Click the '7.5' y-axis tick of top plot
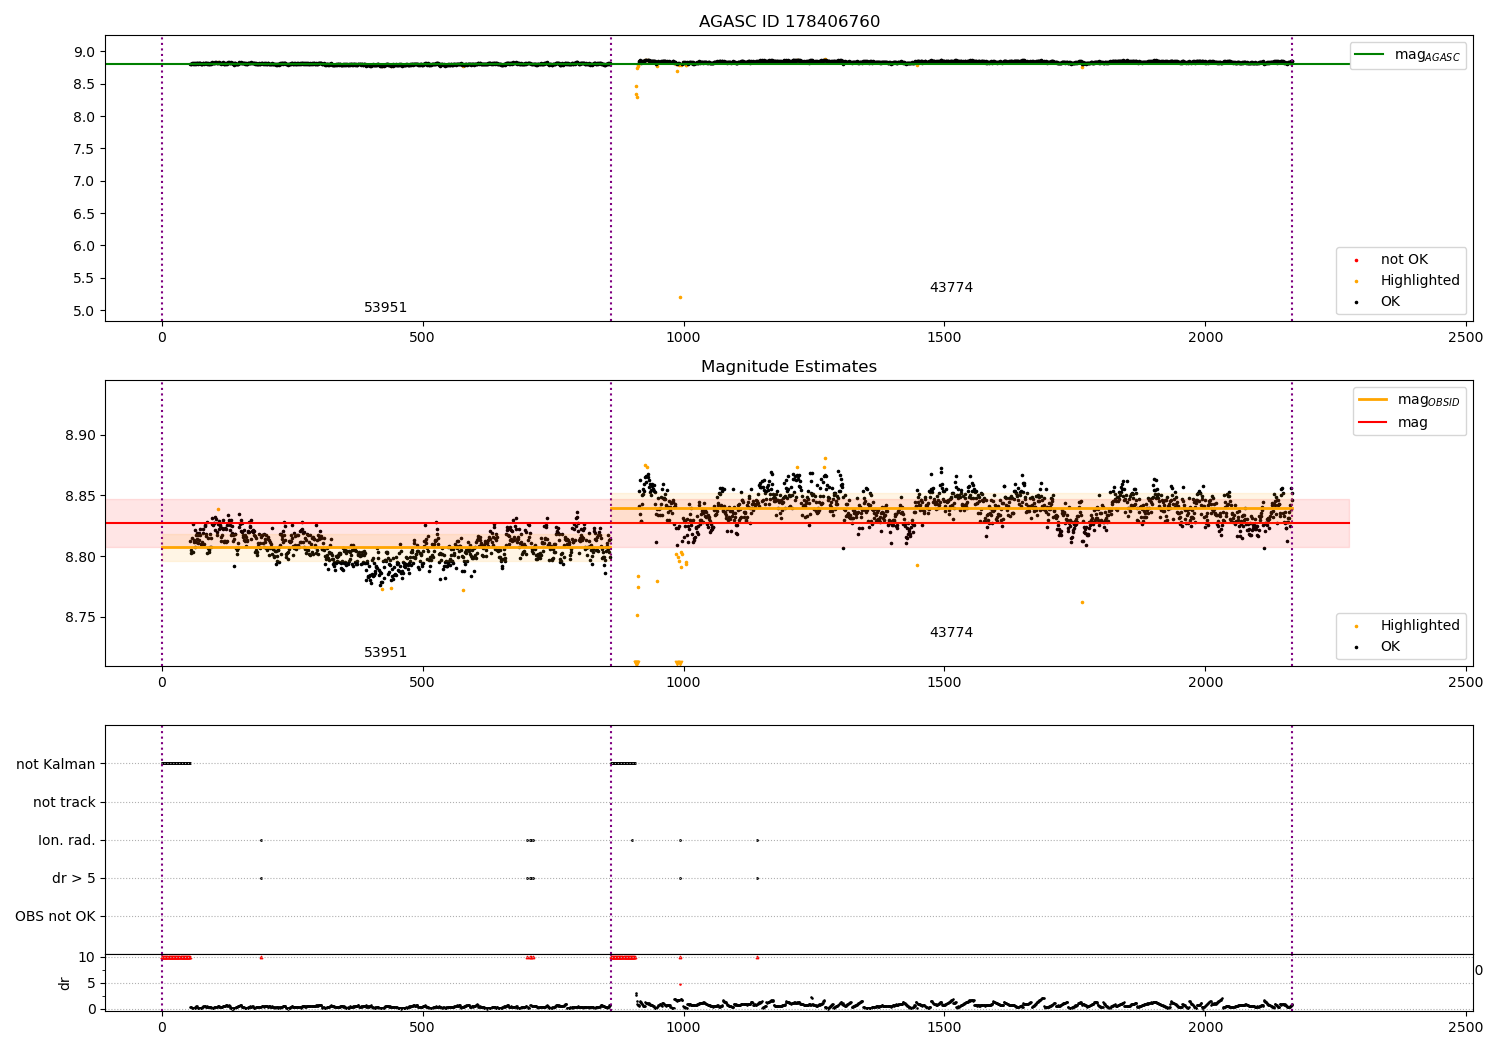This screenshot has width=1500, height=1050. (86, 149)
